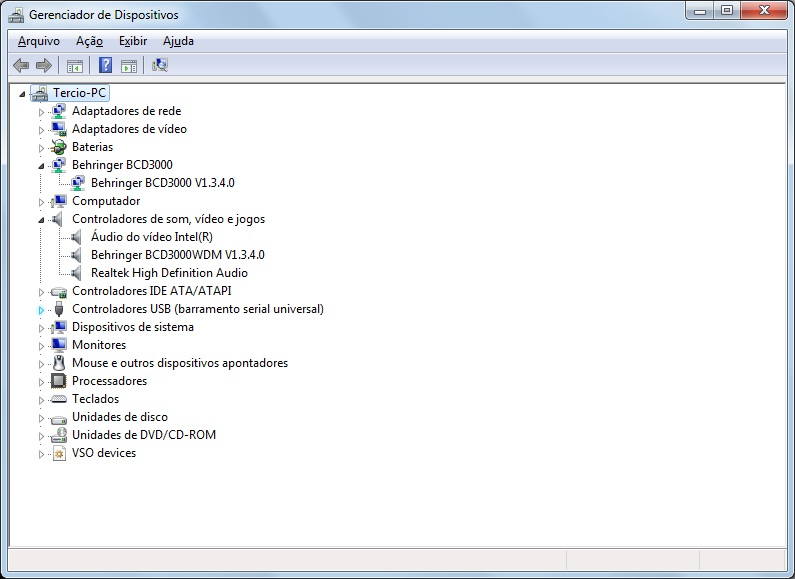The image size is (795, 579).
Task: Click the Baterias battery icon
Action: [59, 147]
